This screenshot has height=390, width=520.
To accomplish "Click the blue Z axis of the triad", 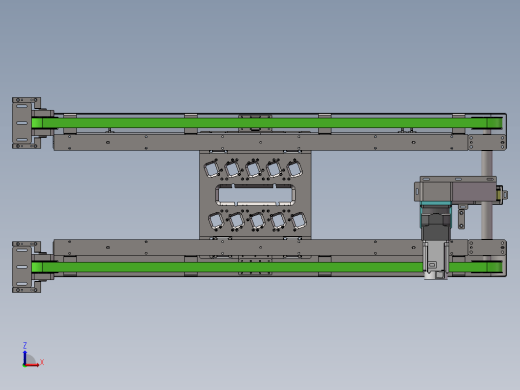I will 25,357.
